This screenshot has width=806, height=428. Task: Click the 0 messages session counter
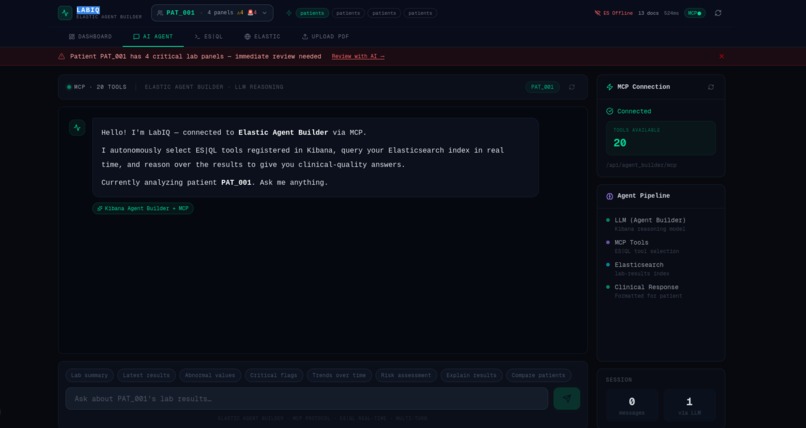coord(632,406)
